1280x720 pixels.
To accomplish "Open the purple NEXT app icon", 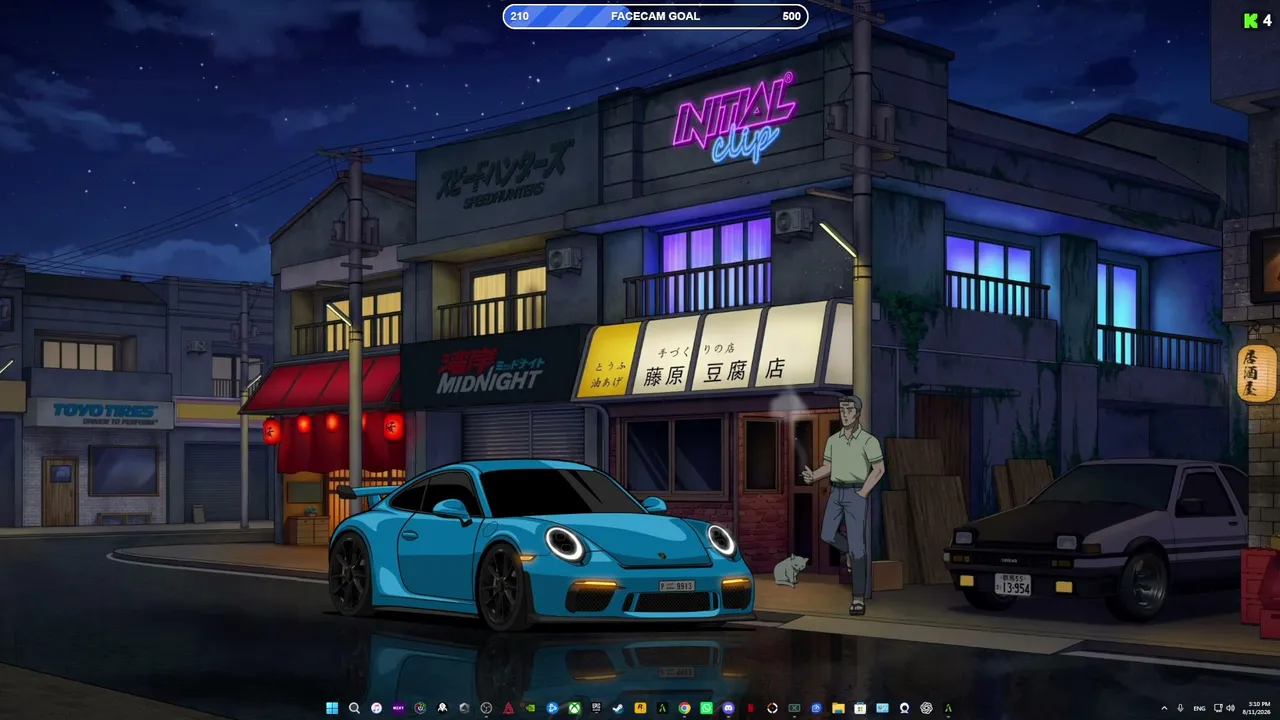I will (x=398, y=708).
